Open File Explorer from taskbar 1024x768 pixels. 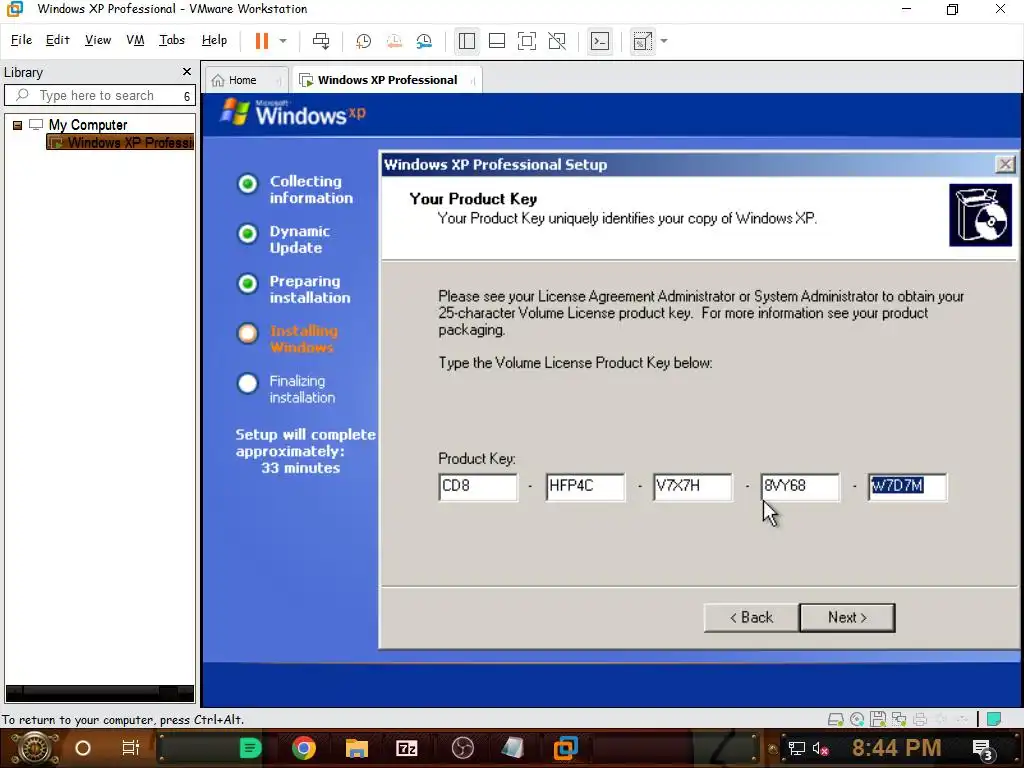pos(357,748)
